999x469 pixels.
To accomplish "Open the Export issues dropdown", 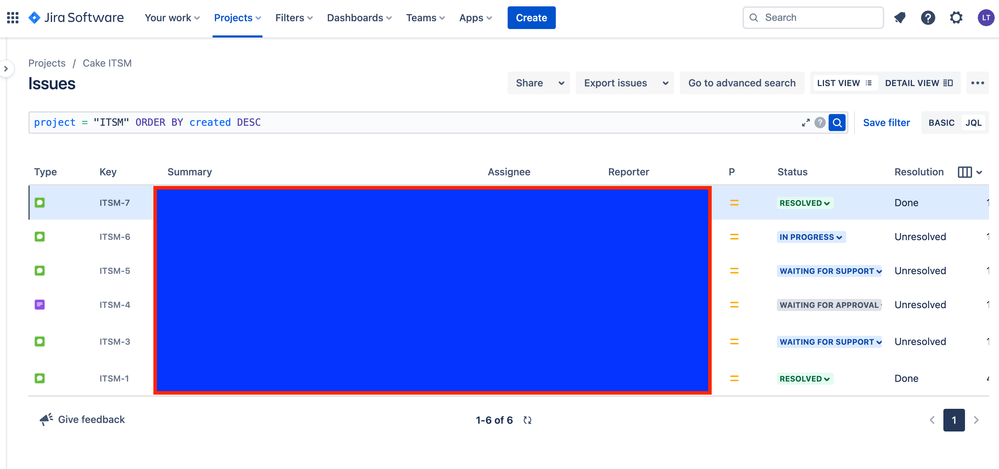I will tap(624, 83).
